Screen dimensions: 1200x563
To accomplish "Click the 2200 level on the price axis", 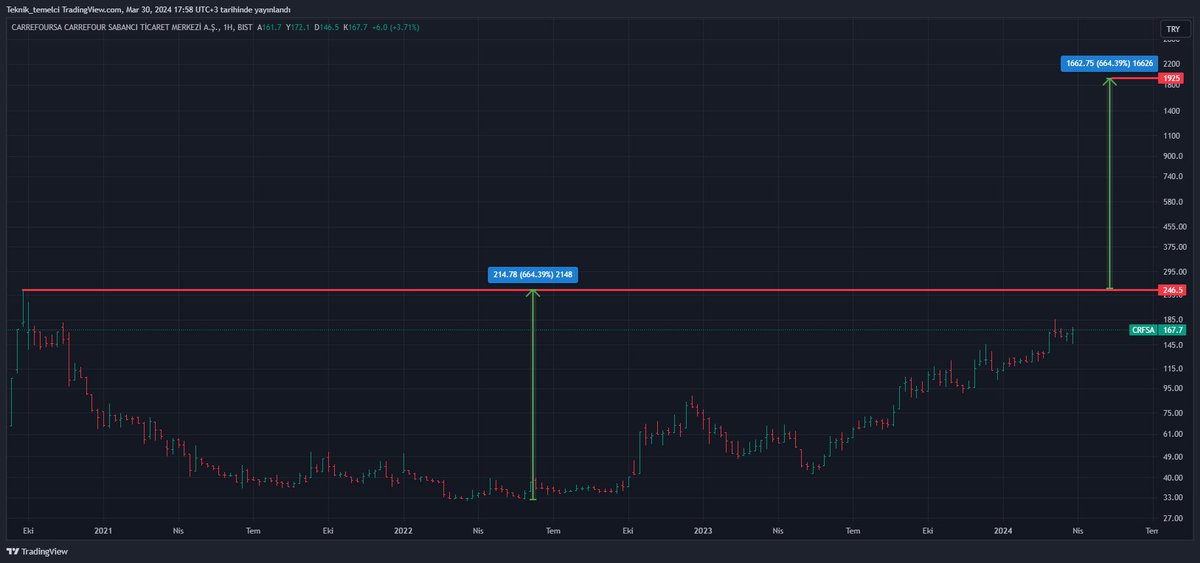I will pos(1172,63).
